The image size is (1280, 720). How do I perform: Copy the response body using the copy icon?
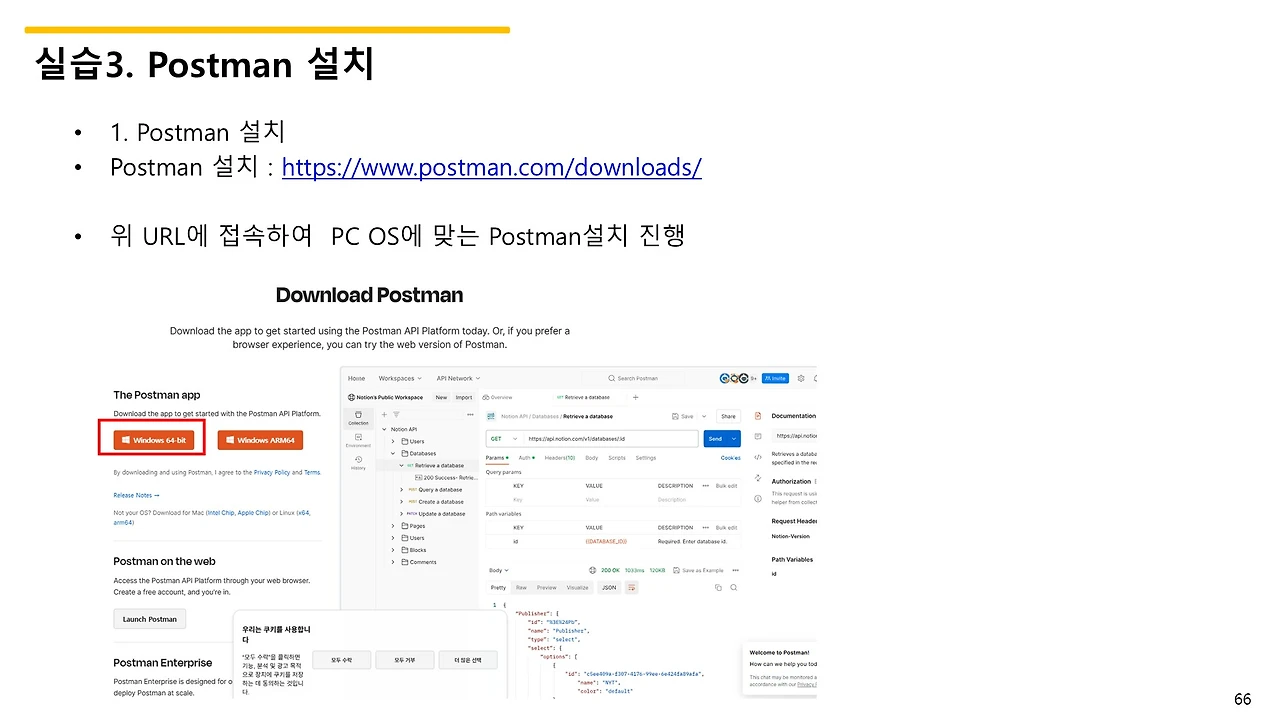coord(718,587)
